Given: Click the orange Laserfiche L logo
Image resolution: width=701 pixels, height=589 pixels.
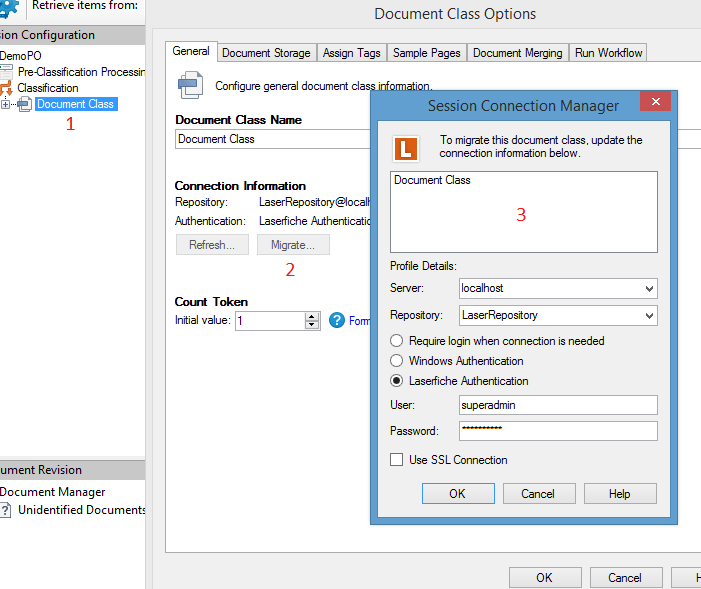Looking at the screenshot, I should pos(406,148).
